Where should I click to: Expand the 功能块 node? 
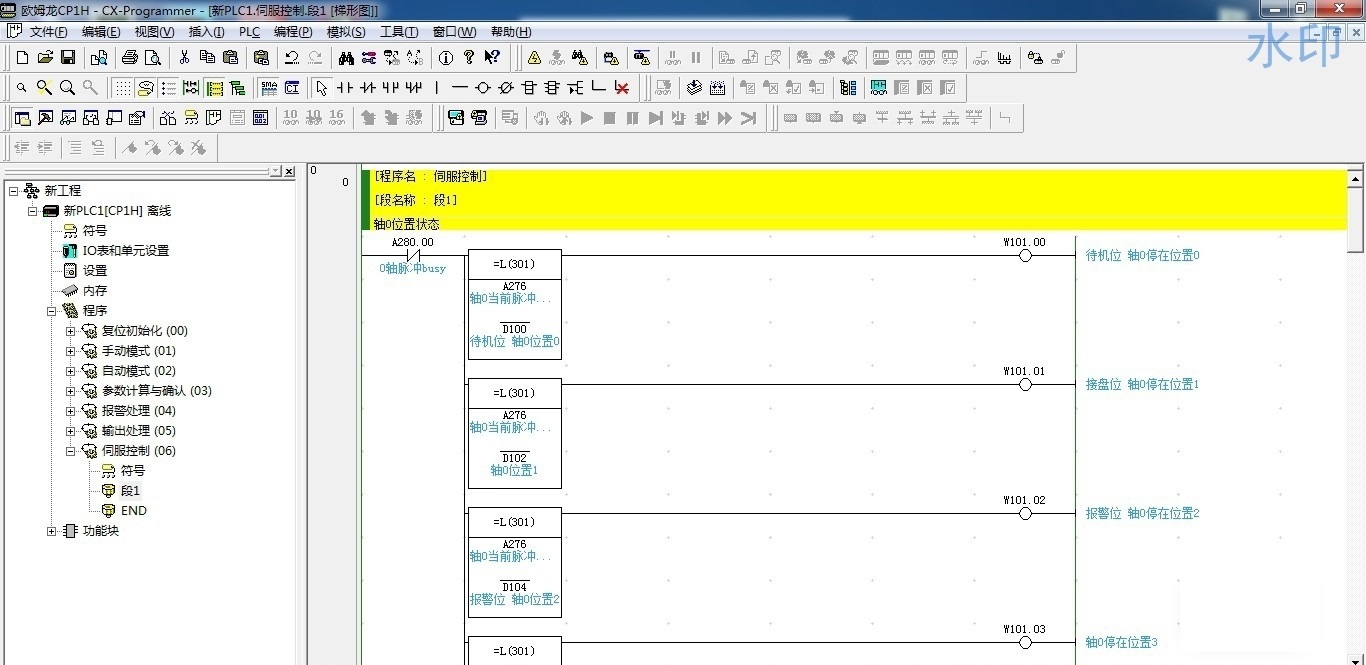click(x=51, y=531)
